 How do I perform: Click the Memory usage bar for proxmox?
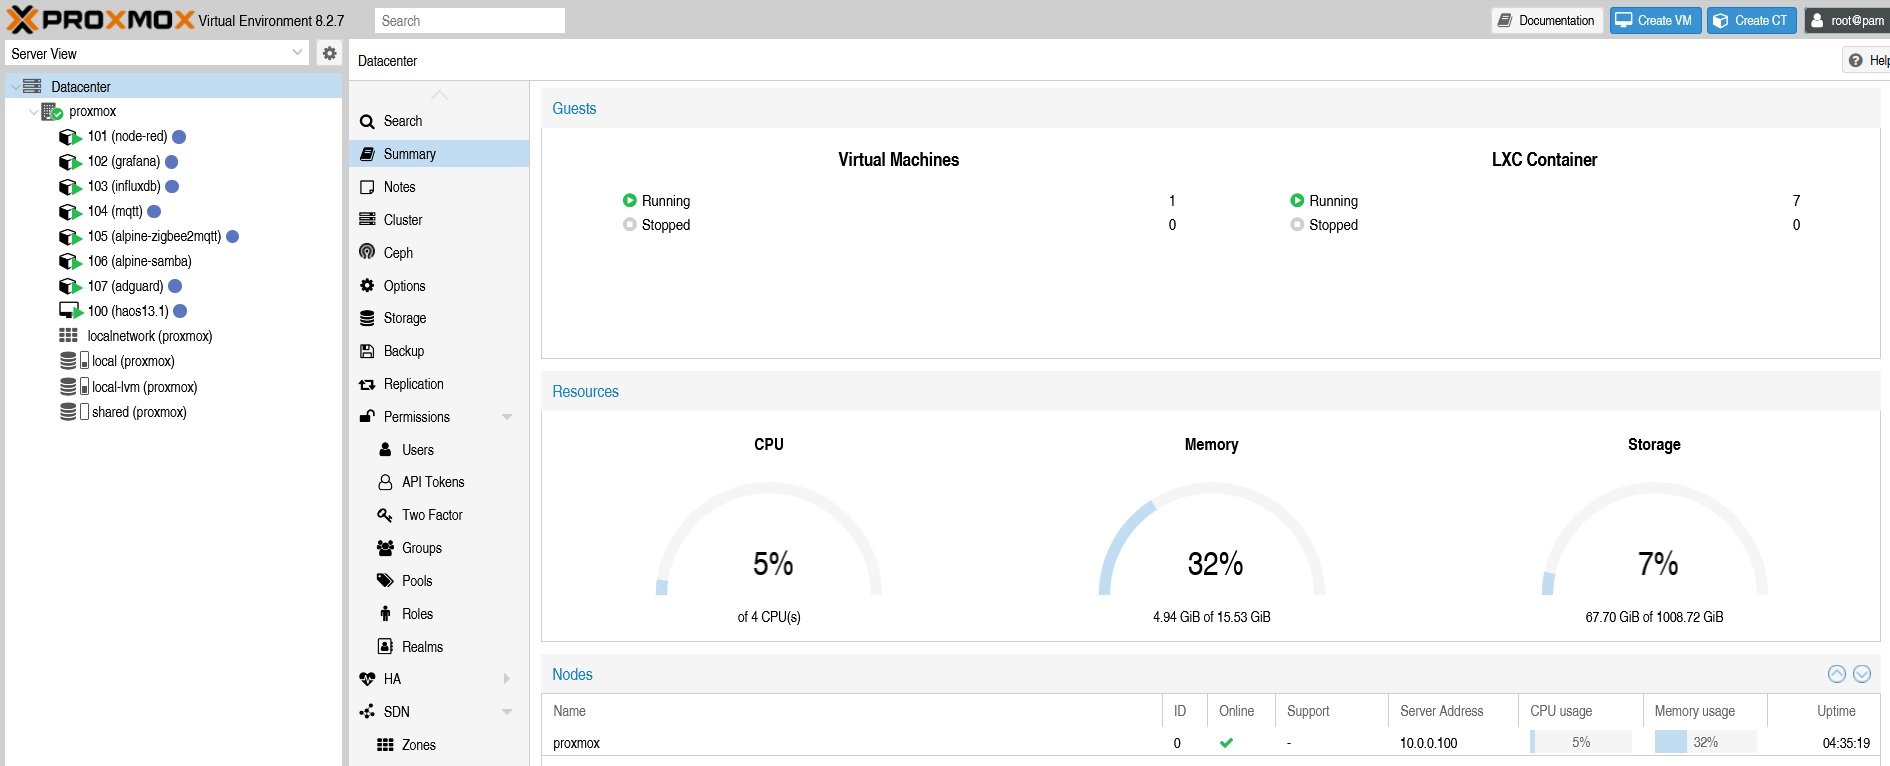tap(1704, 742)
